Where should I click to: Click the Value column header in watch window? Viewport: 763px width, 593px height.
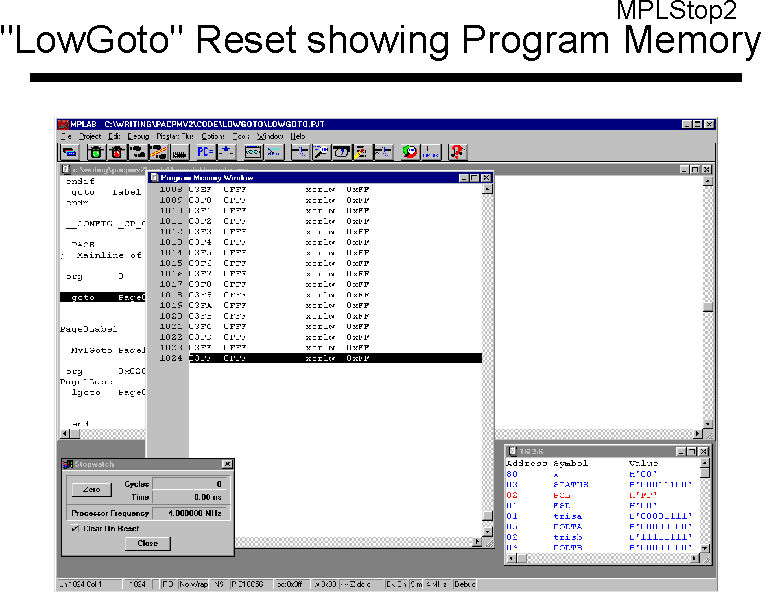point(643,464)
